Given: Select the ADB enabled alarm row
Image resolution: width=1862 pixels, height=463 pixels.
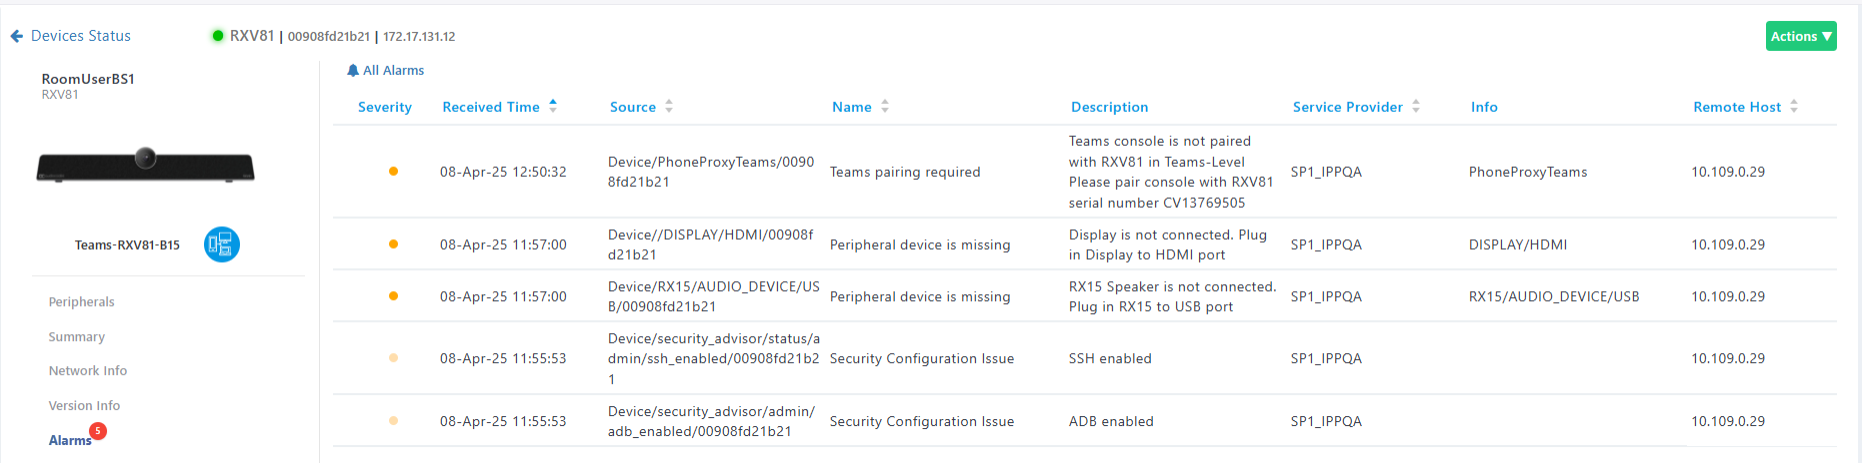Looking at the screenshot, I should click(x=1085, y=421).
